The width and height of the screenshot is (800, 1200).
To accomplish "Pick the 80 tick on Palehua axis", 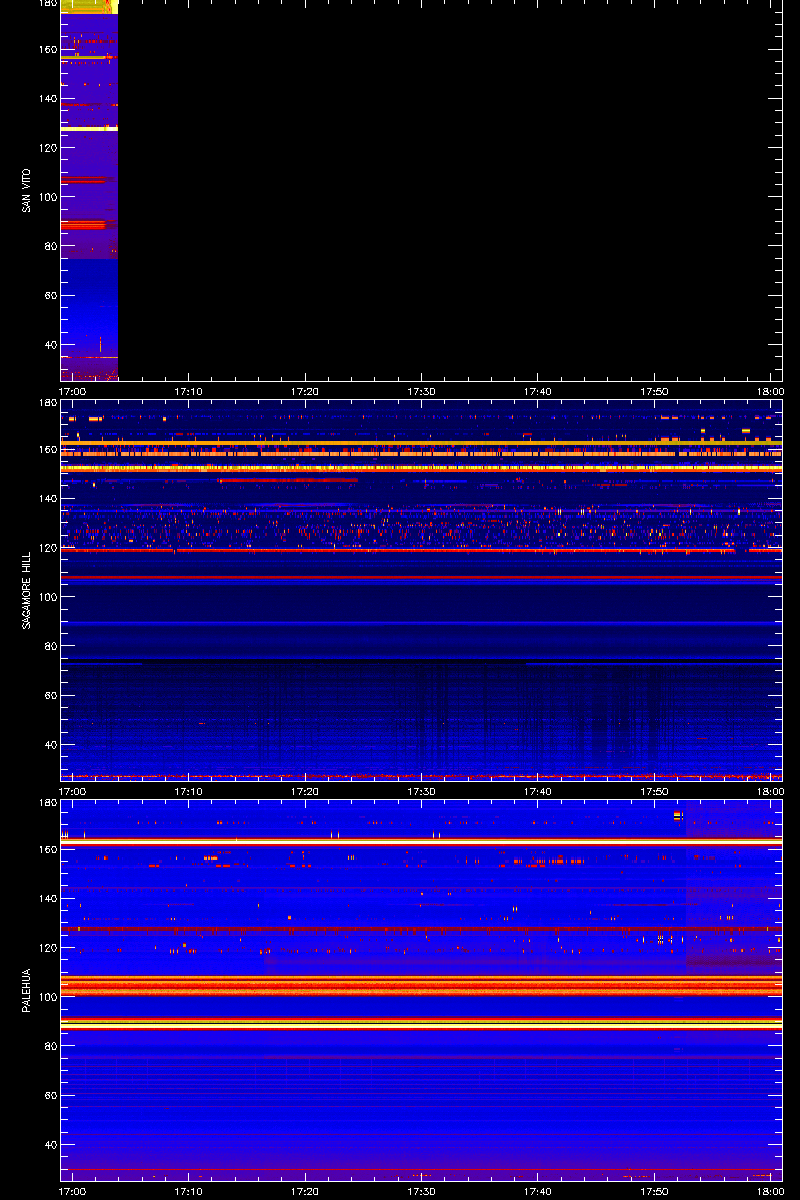I will point(49,1046).
